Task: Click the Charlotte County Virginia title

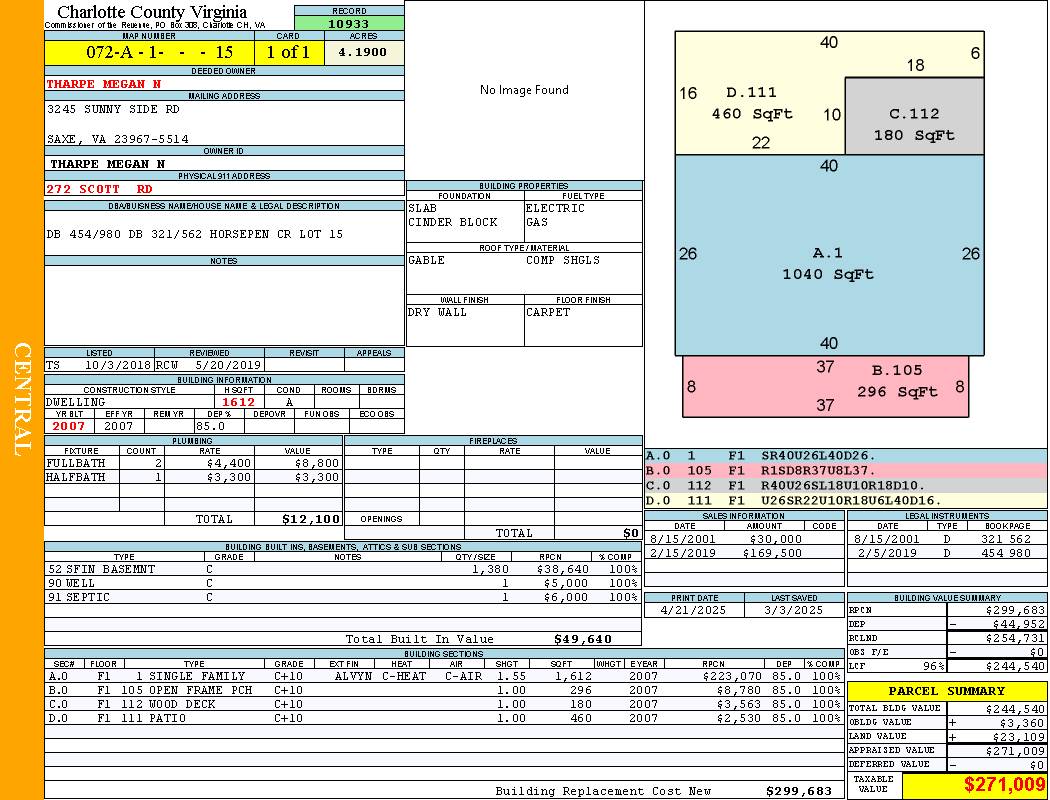Action: pos(152,12)
